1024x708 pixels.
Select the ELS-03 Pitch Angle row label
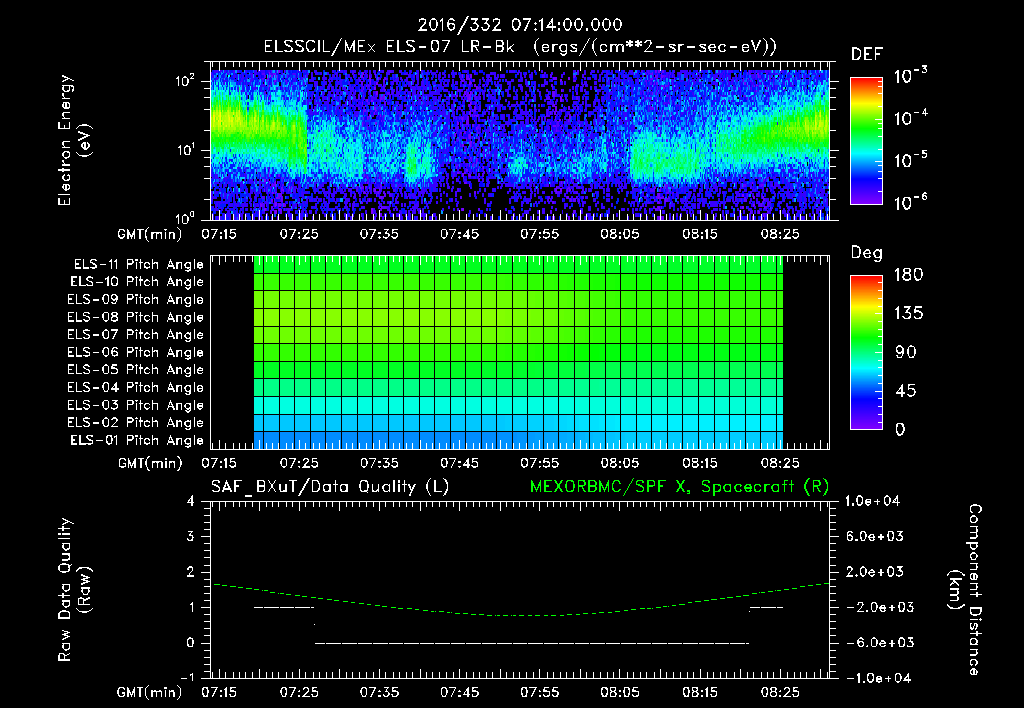pos(136,406)
